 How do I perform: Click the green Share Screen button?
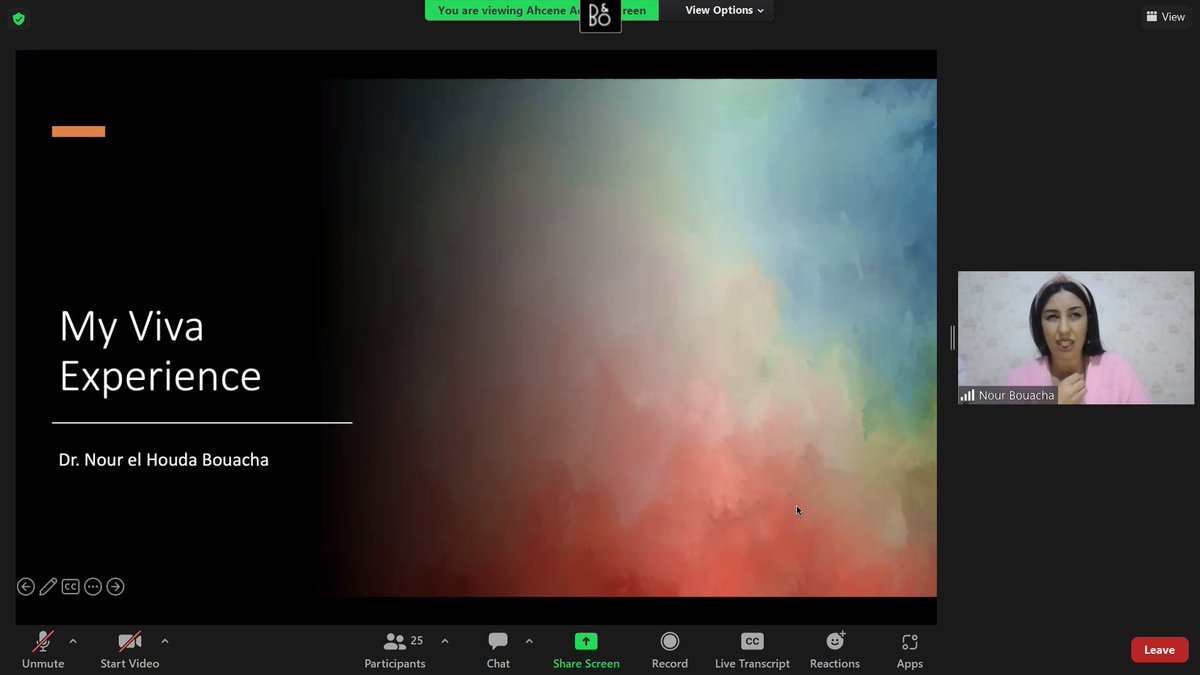pos(586,650)
